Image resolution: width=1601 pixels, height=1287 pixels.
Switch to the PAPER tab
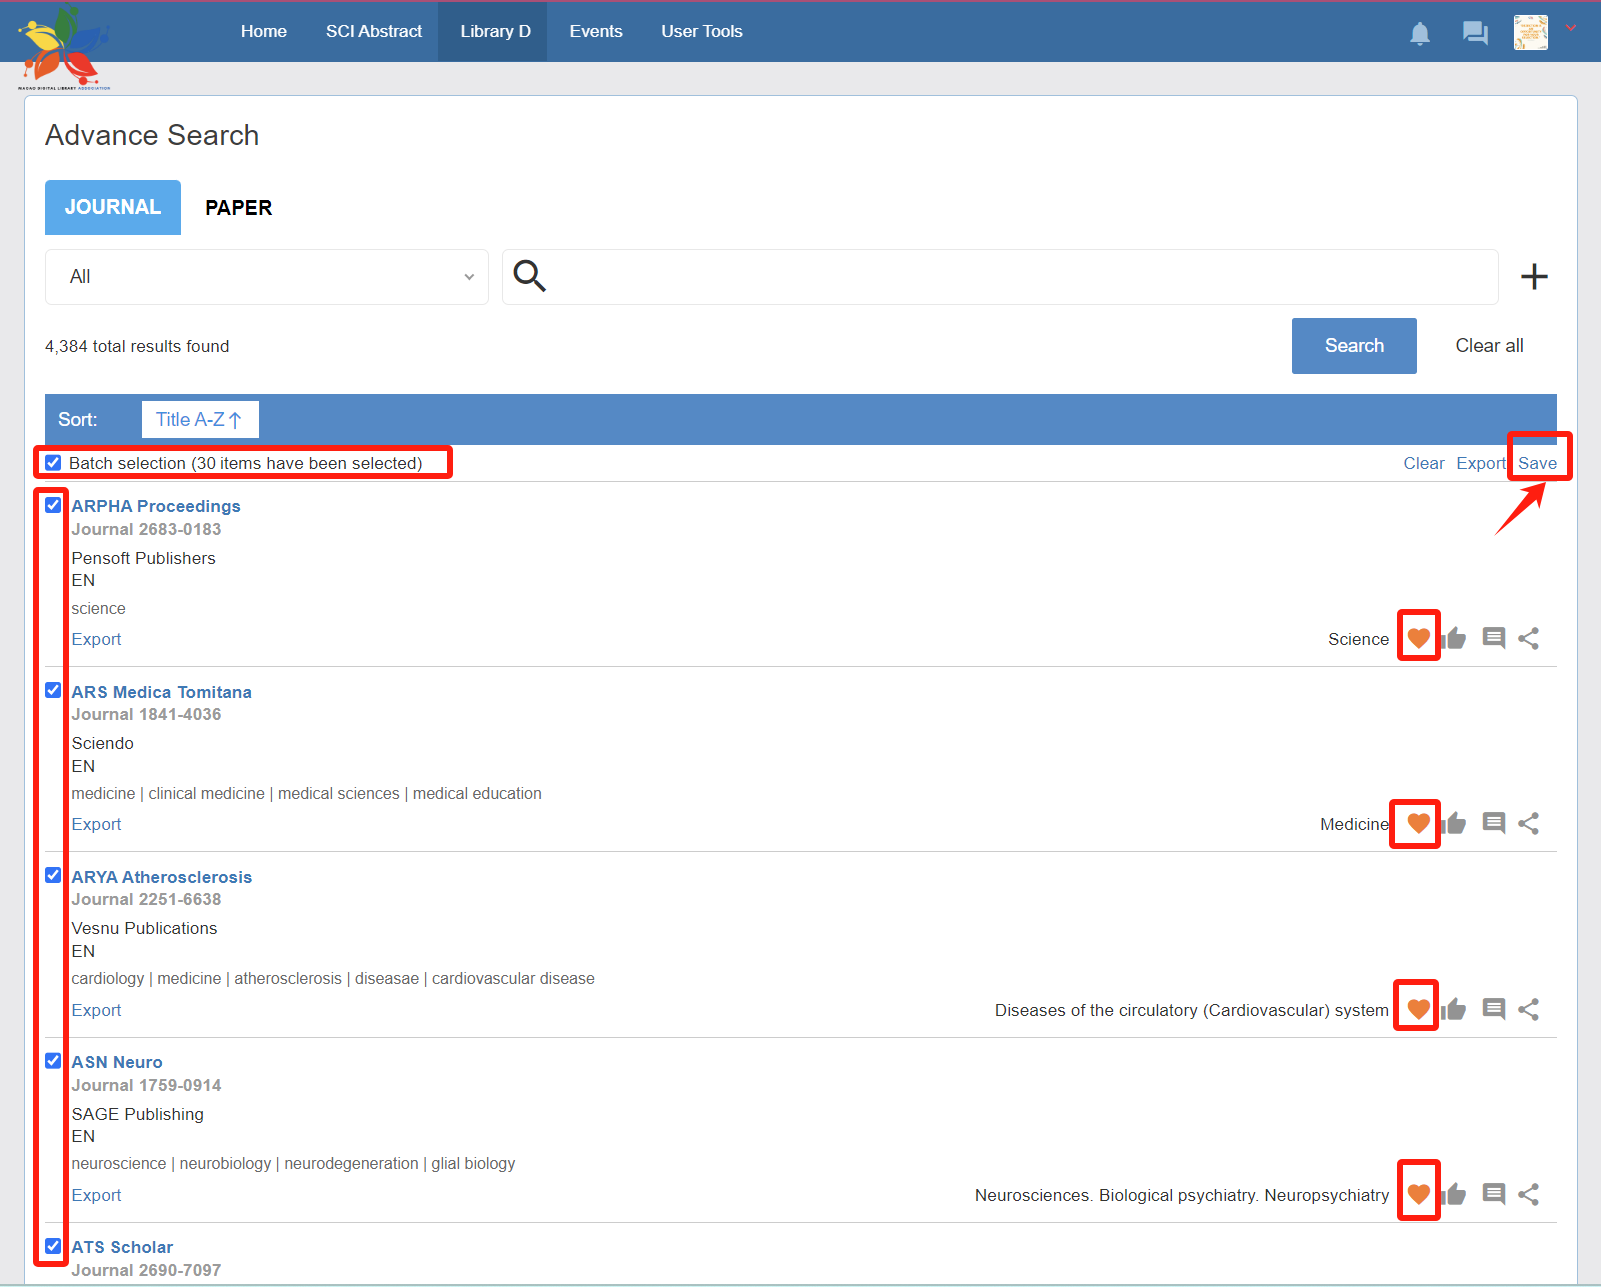(238, 208)
